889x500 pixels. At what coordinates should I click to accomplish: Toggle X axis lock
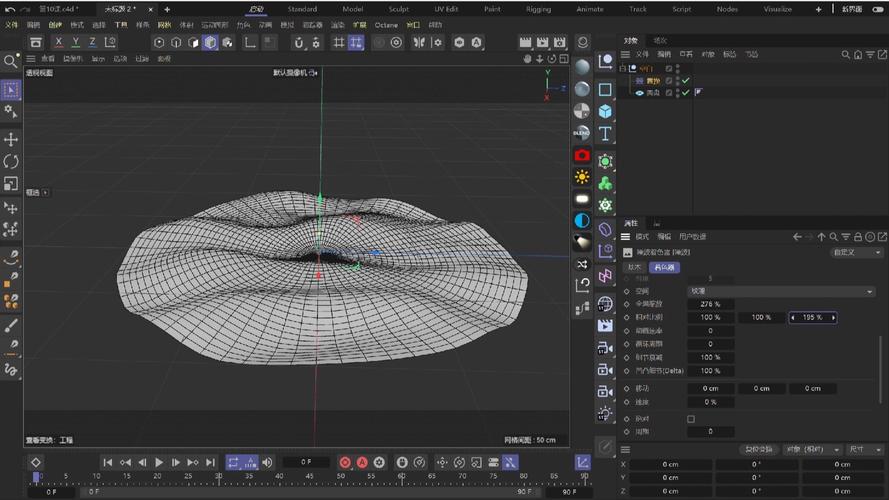(x=58, y=43)
